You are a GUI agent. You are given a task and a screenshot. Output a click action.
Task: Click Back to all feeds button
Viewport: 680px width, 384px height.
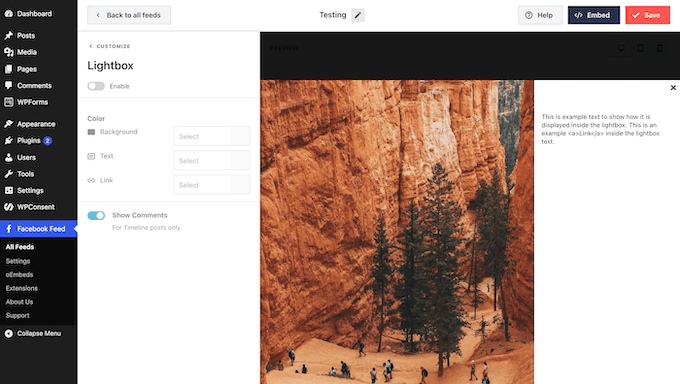tap(129, 15)
